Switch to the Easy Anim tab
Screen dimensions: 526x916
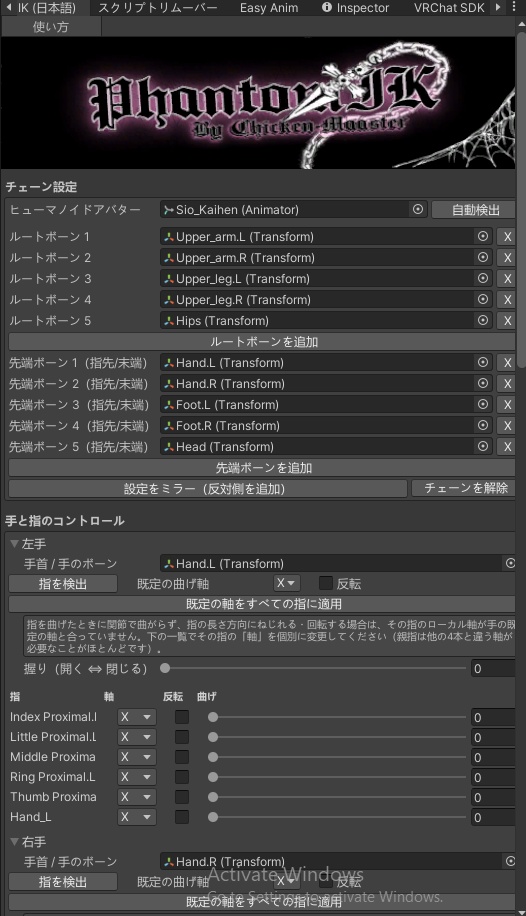(x=269, y=8)
